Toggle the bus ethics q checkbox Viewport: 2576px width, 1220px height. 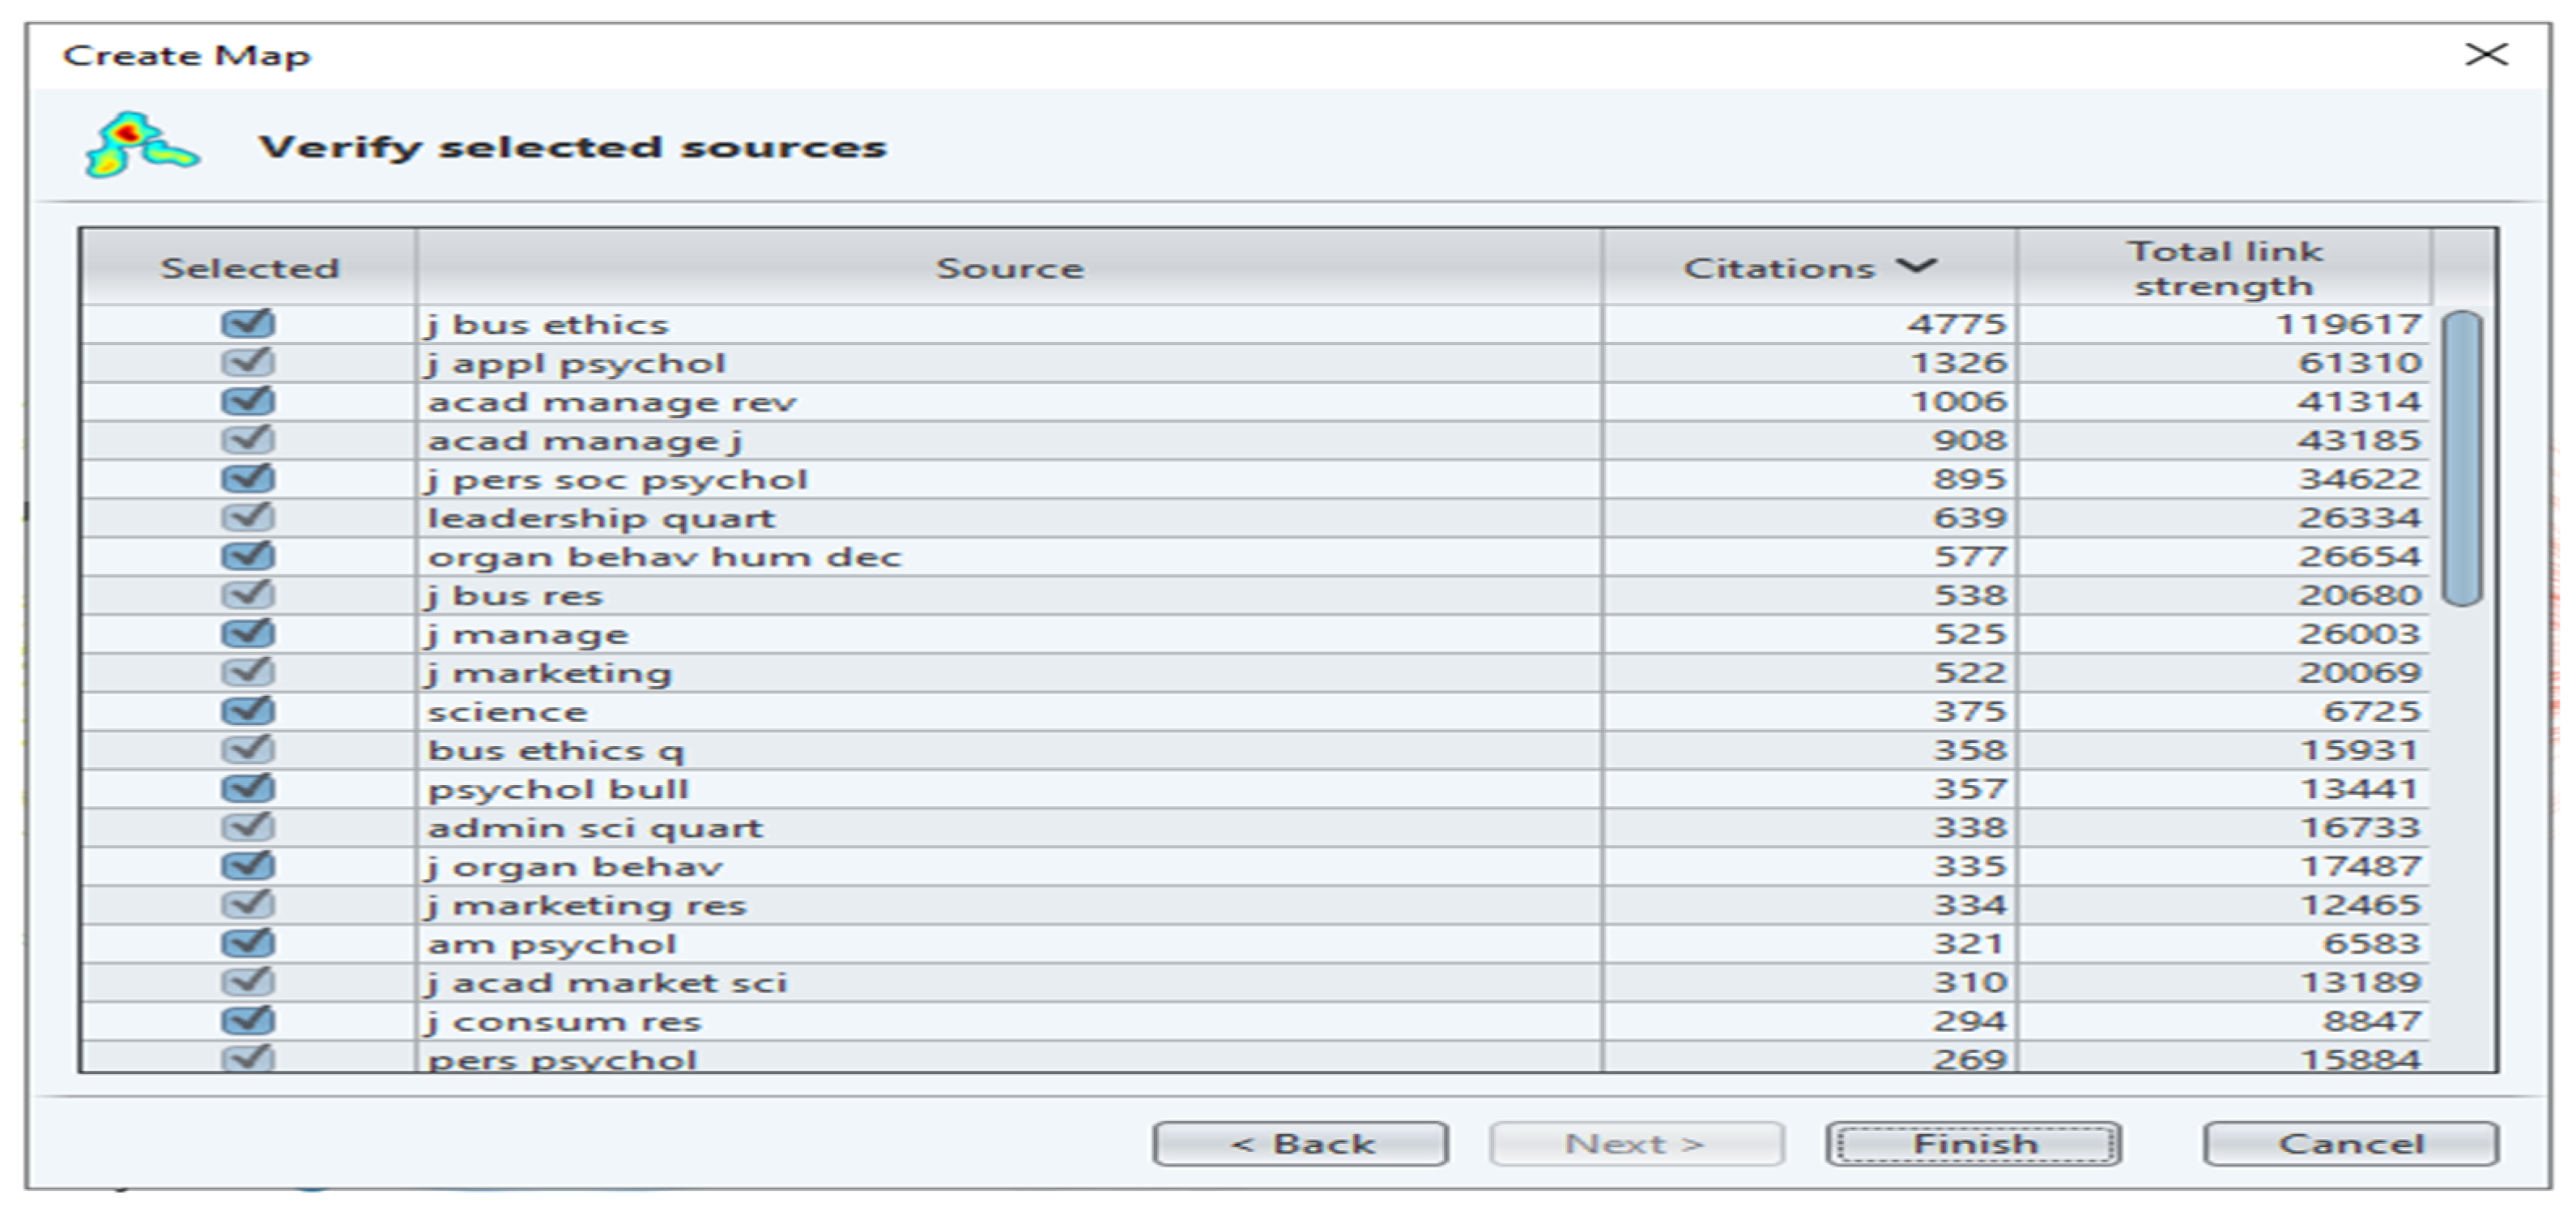point(248,750)
